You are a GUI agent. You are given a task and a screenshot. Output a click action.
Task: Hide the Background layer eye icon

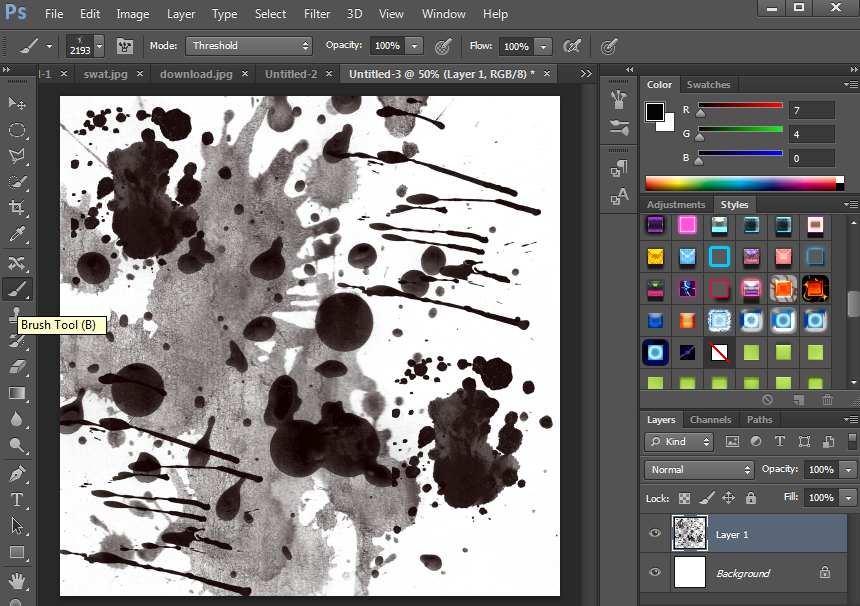[655, 573]
